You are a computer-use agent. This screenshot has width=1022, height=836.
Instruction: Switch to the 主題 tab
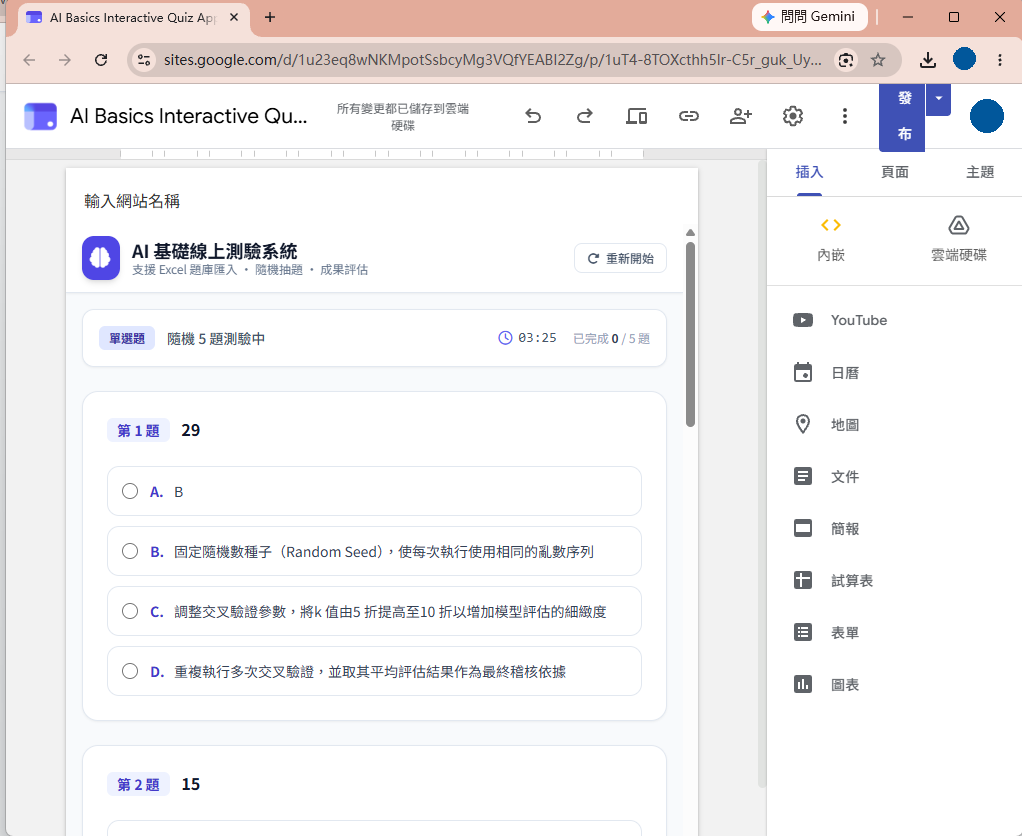tap(980, 172)
